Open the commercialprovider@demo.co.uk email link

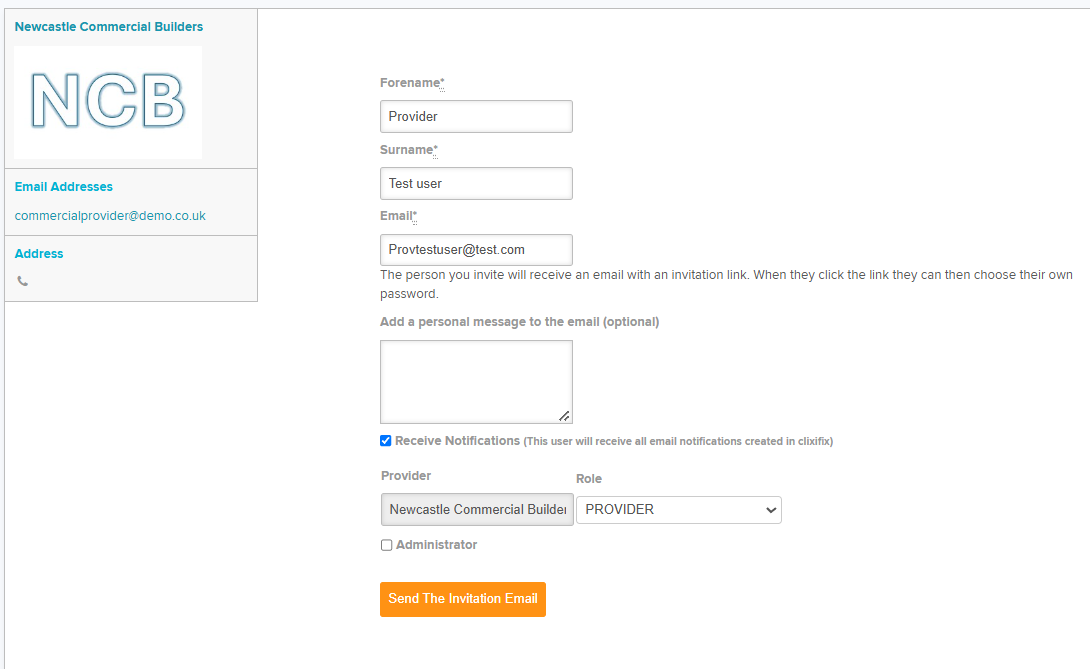click(110, 216)
